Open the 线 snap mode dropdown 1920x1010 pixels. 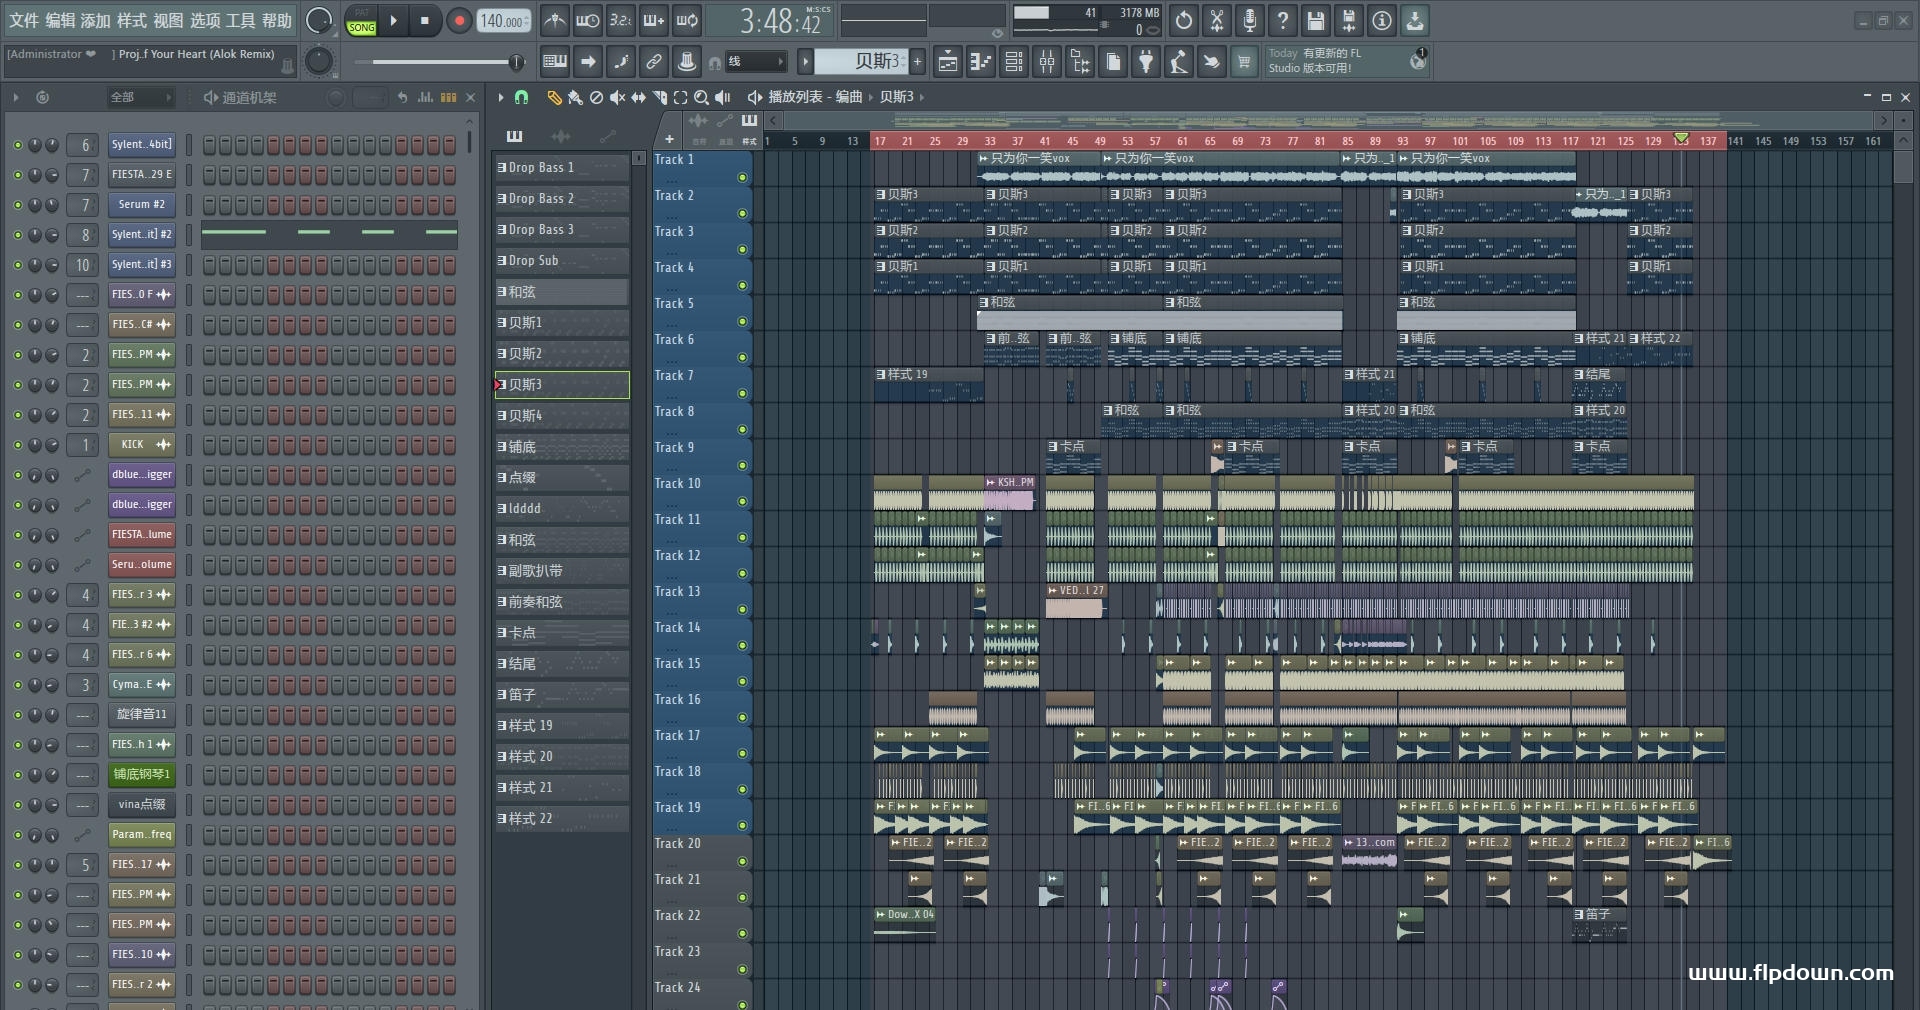[x=757, y=62]
